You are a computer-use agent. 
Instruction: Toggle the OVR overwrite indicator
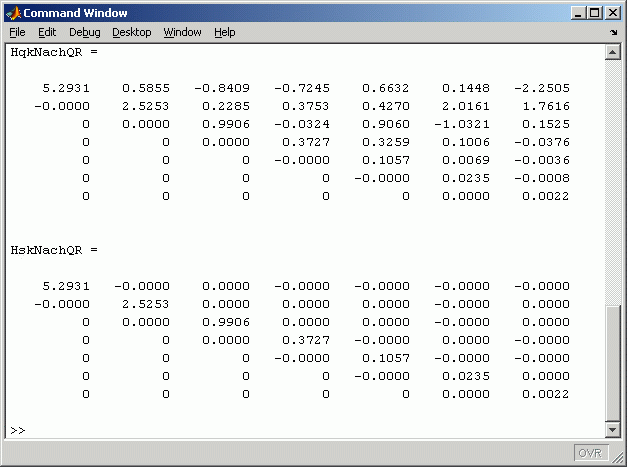pos(590,453)
